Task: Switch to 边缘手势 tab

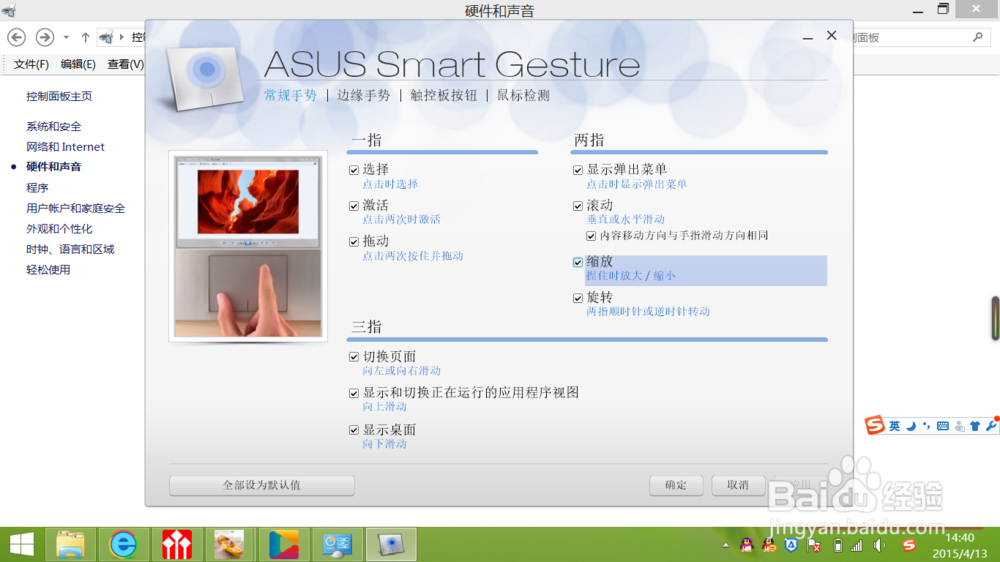Action: pyautogui.click(x=364, y=96)
